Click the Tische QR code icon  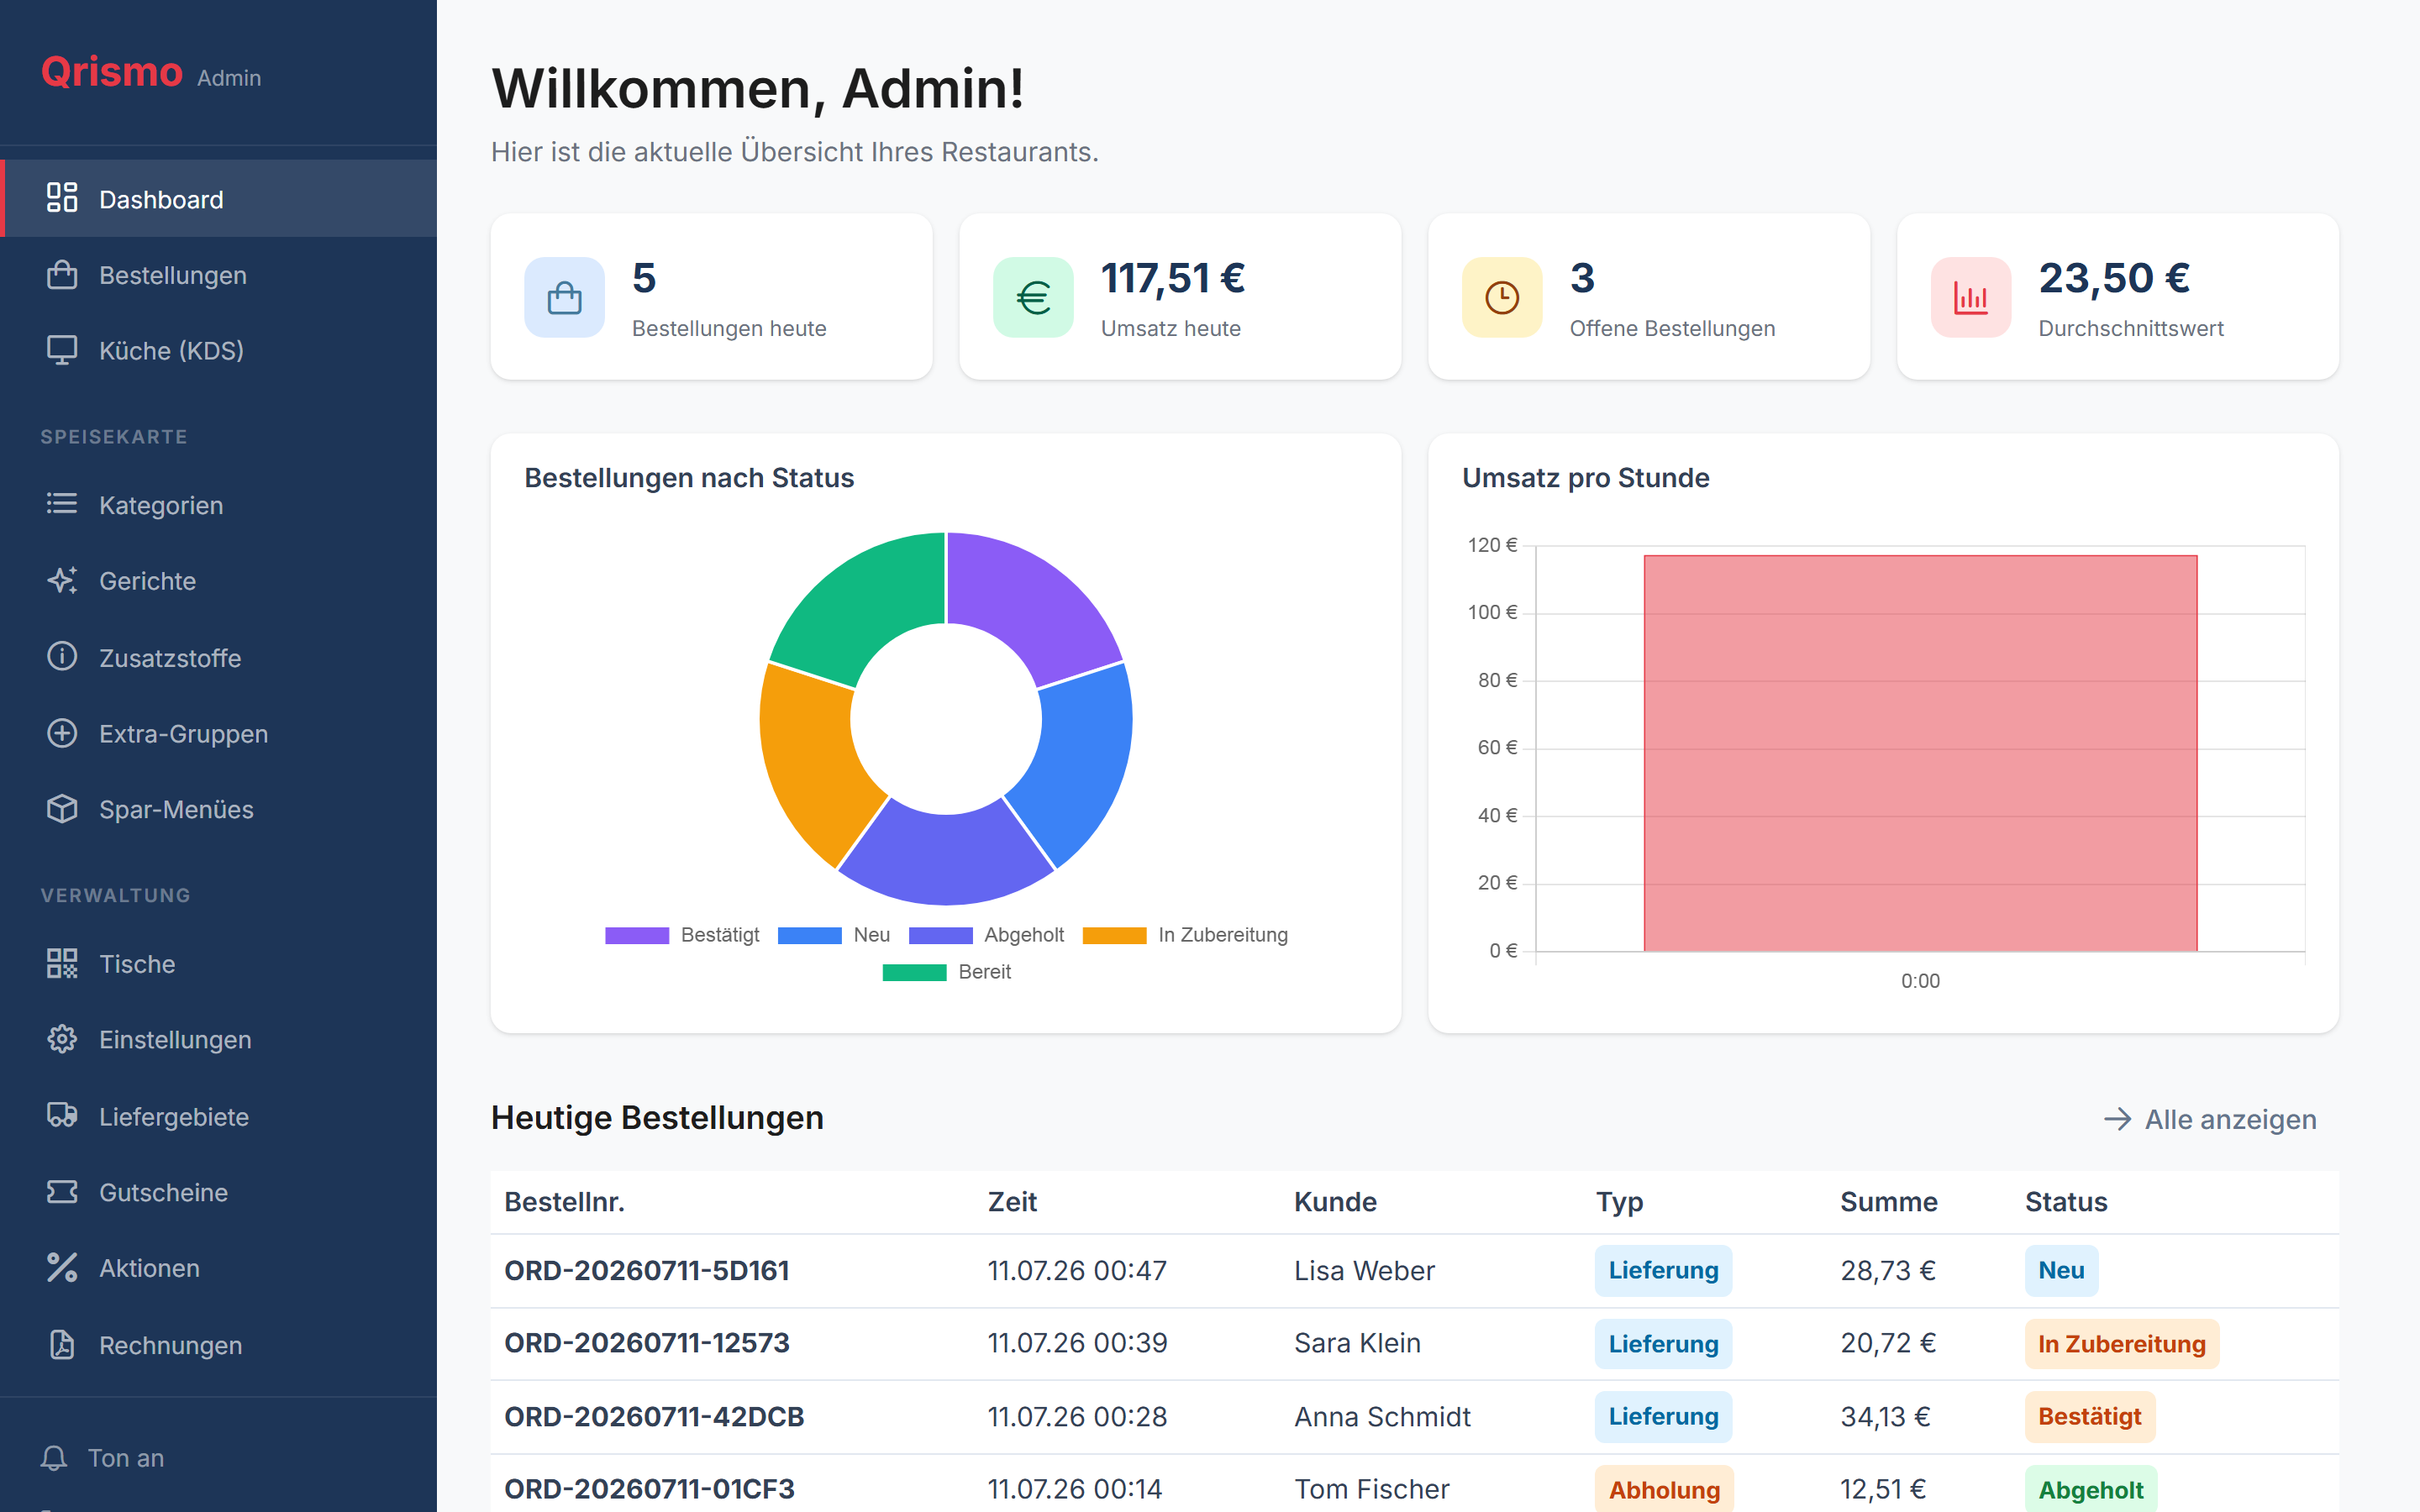pos(62,963)
